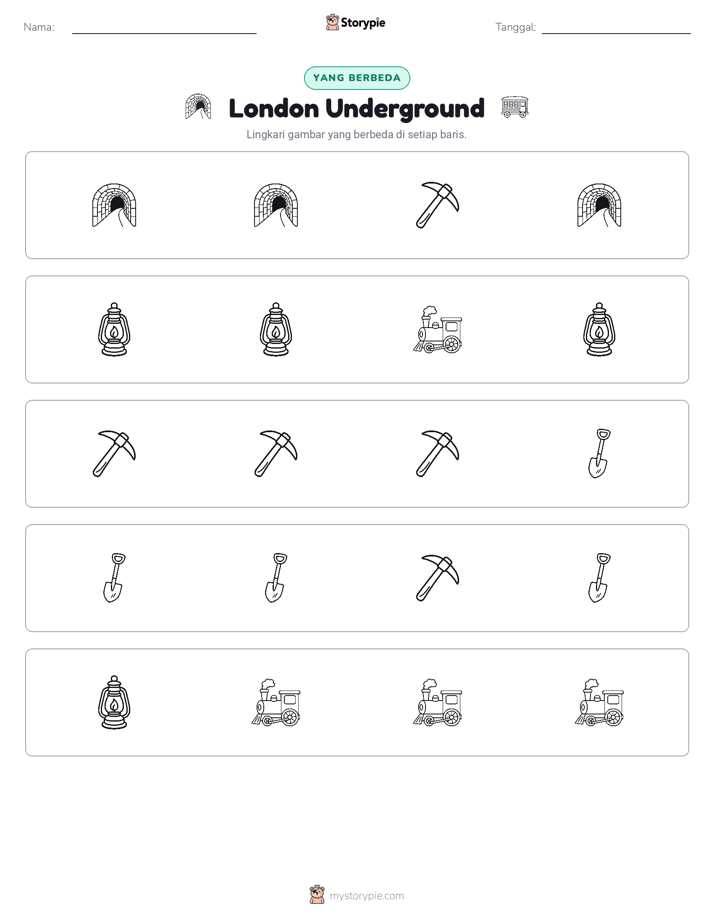Select the second tunnel in the first row
714x924 pixels.
click(276, 205)
